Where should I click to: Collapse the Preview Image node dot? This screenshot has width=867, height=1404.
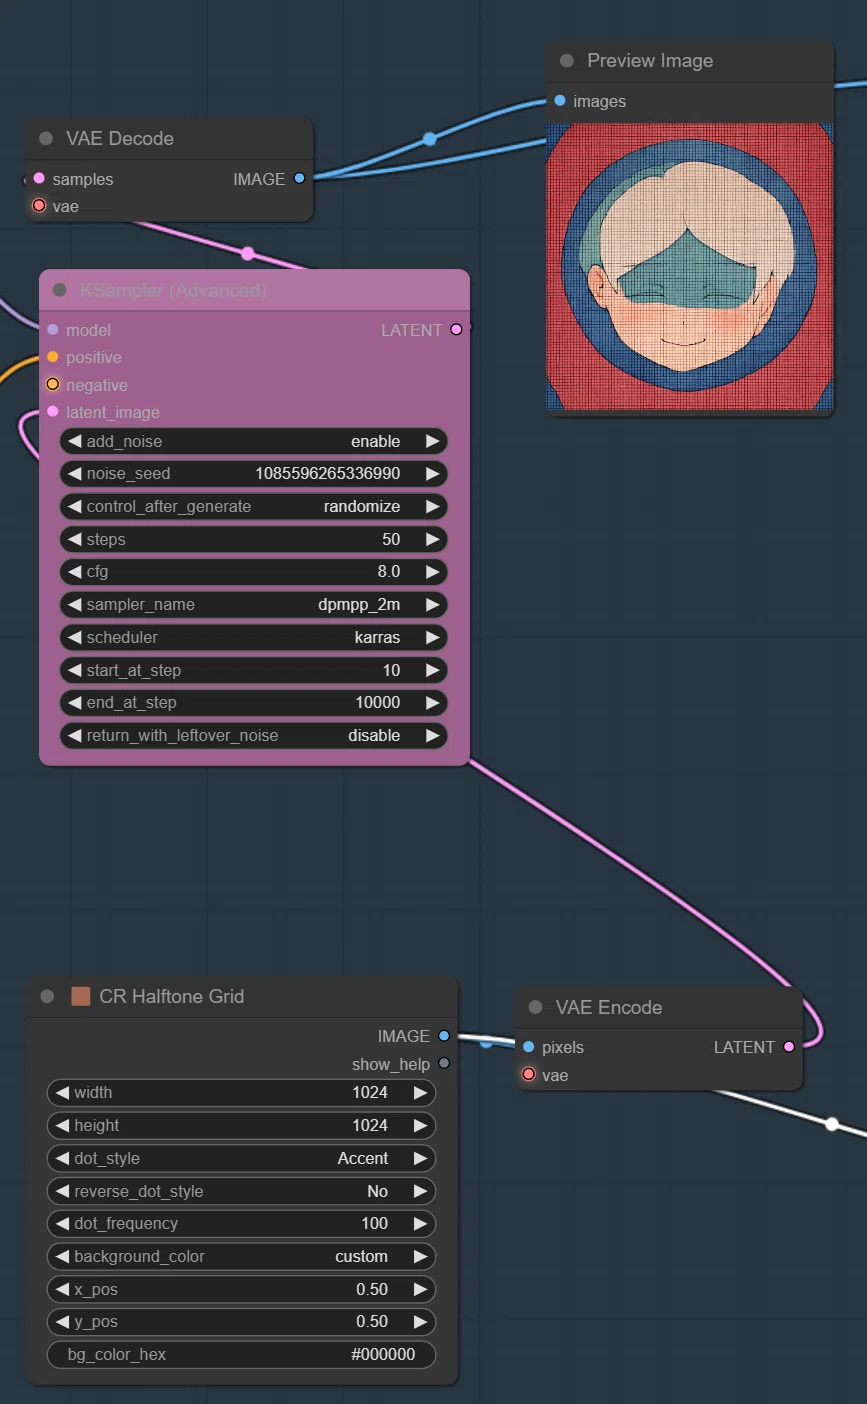(567, 61)
